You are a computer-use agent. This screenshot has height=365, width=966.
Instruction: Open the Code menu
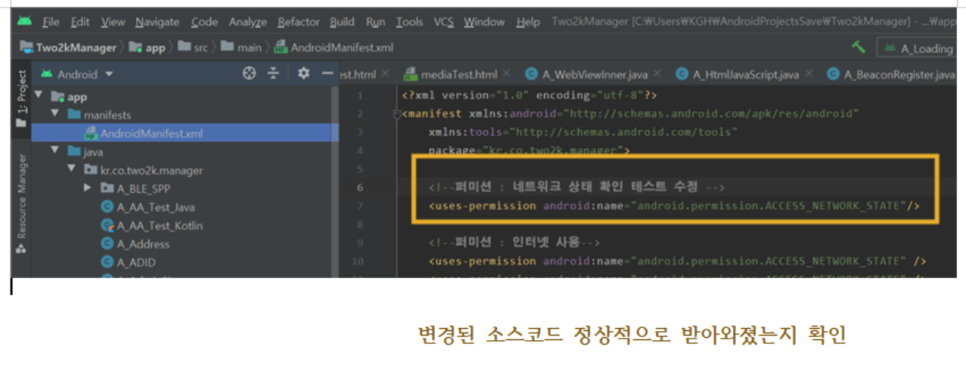(204, 22)
